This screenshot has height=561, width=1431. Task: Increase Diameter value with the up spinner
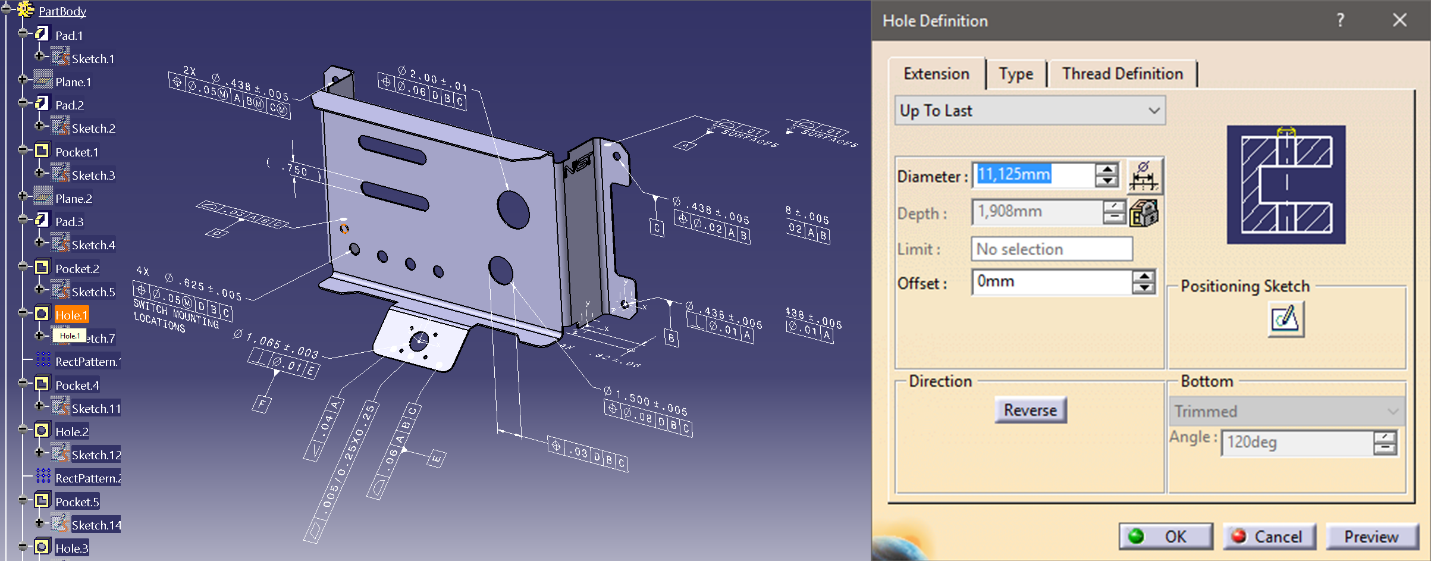coord(1106,170)
